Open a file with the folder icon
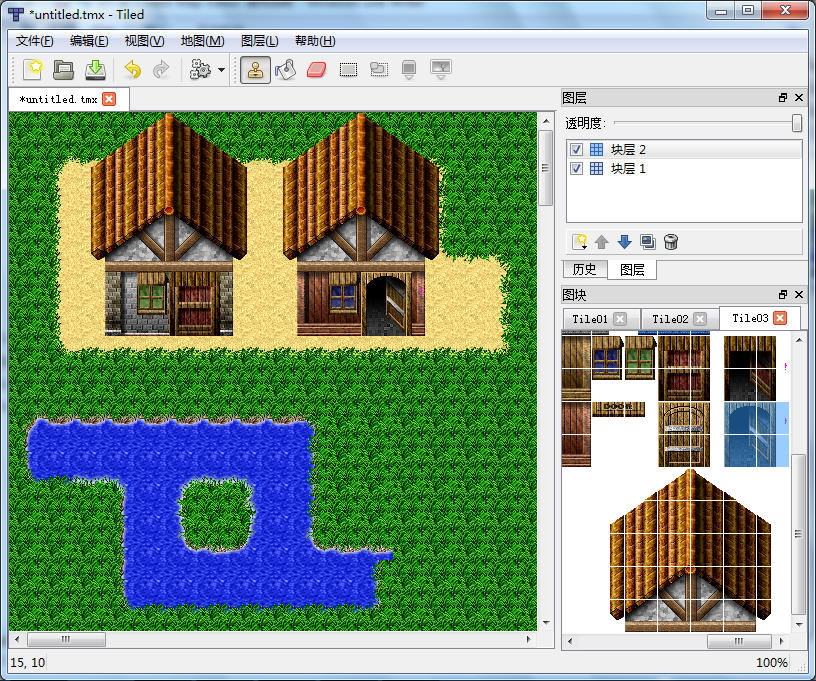This screenshot has width=816, height=681. tap(63, 69)
